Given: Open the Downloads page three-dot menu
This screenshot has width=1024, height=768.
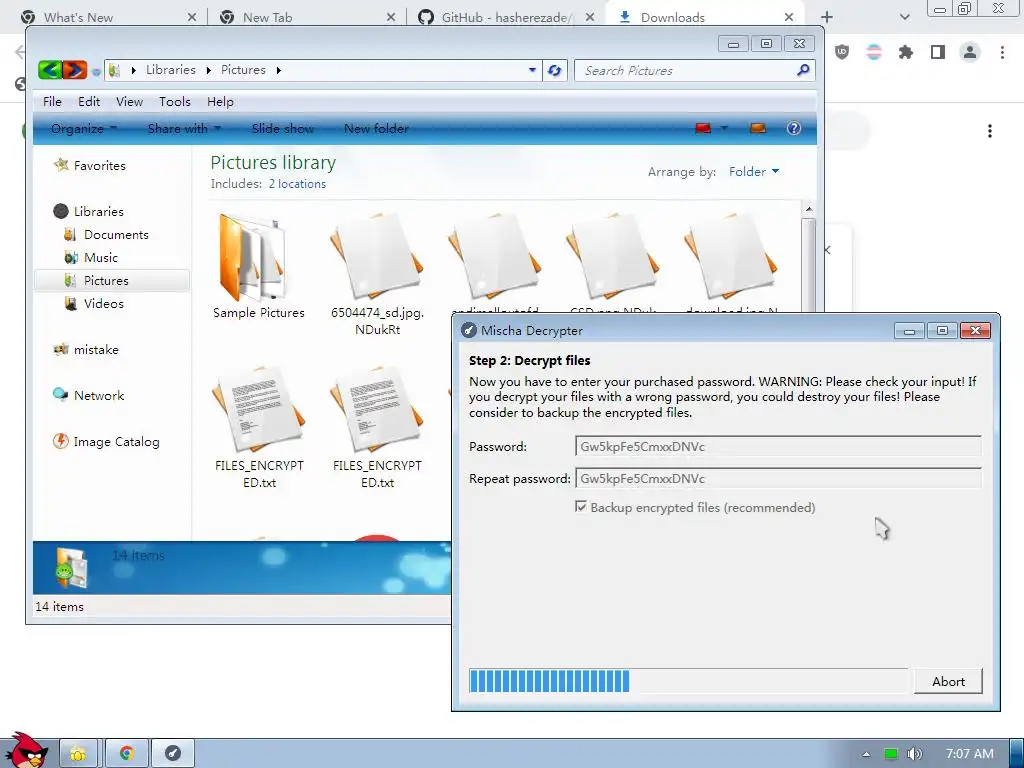Looking at the screenshot, I should (990, 131).
